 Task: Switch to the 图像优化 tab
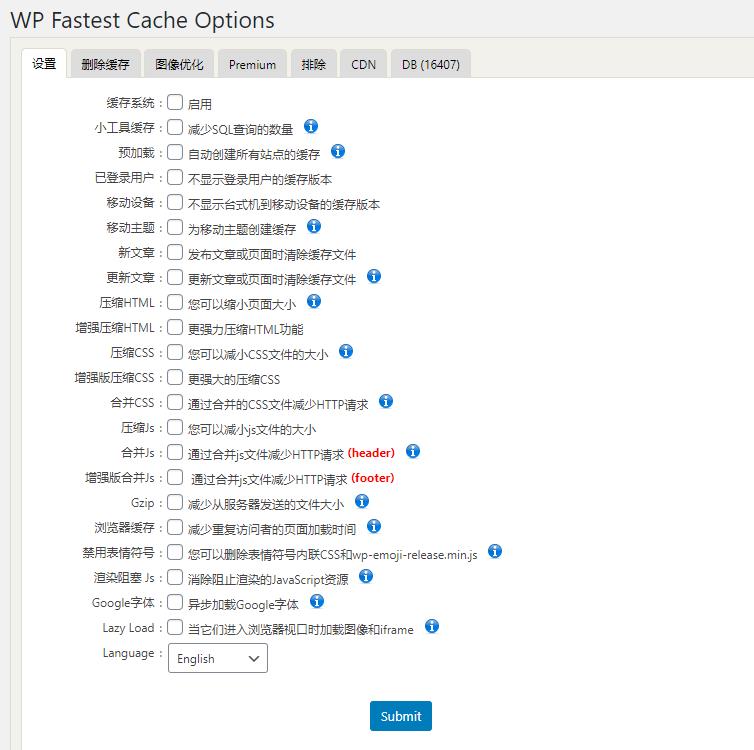click(x=179, y=64)
